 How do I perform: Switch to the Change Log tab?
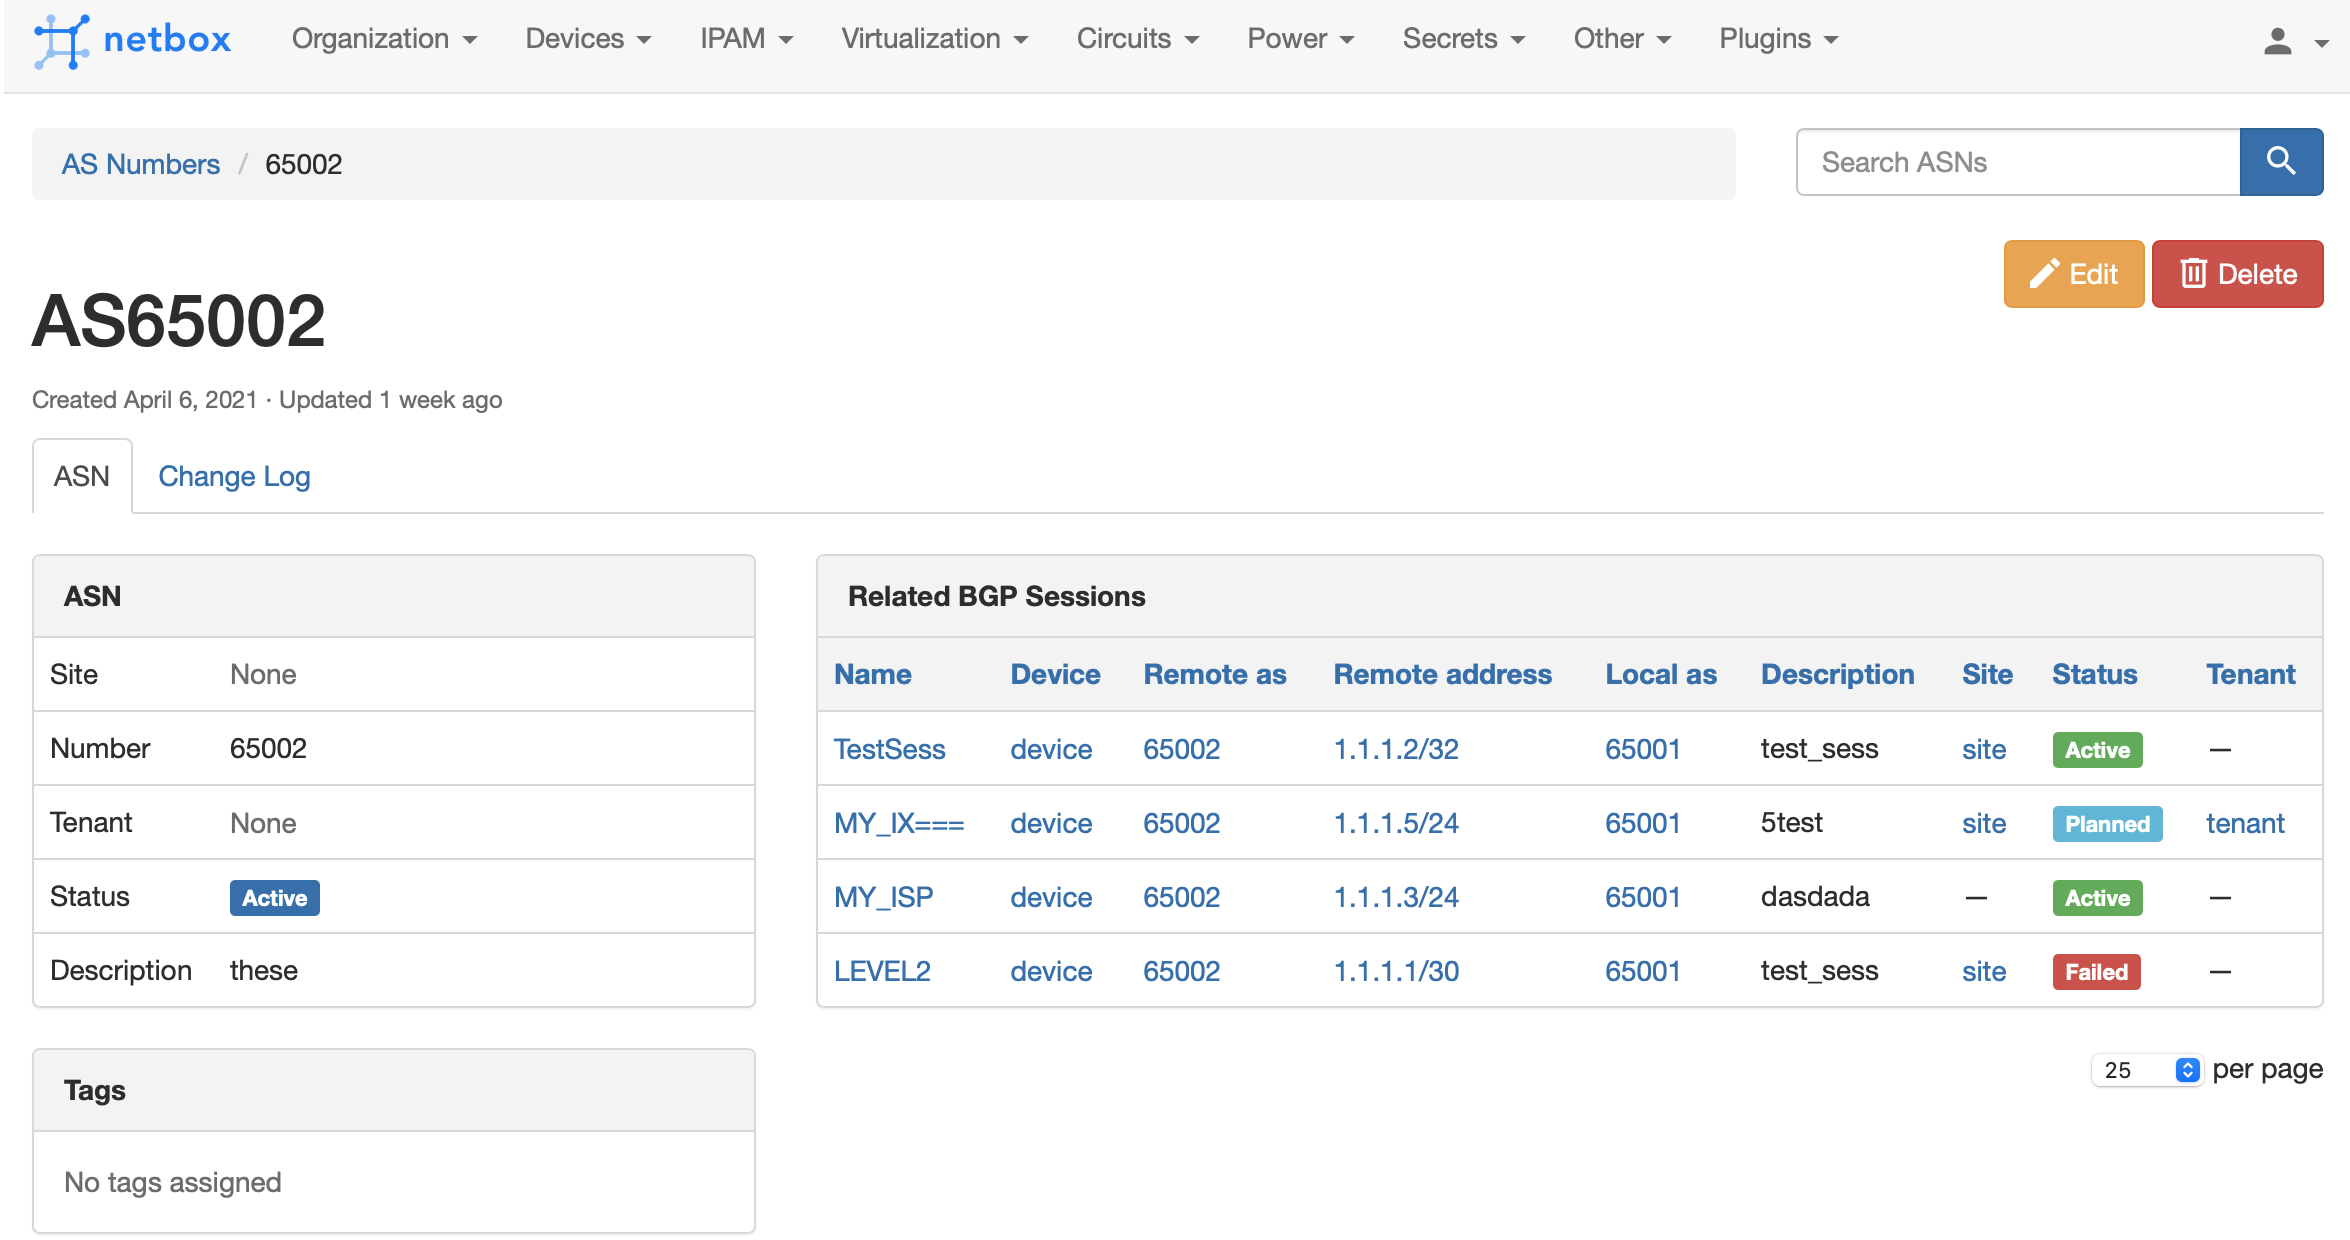click(x=234, y=476)
